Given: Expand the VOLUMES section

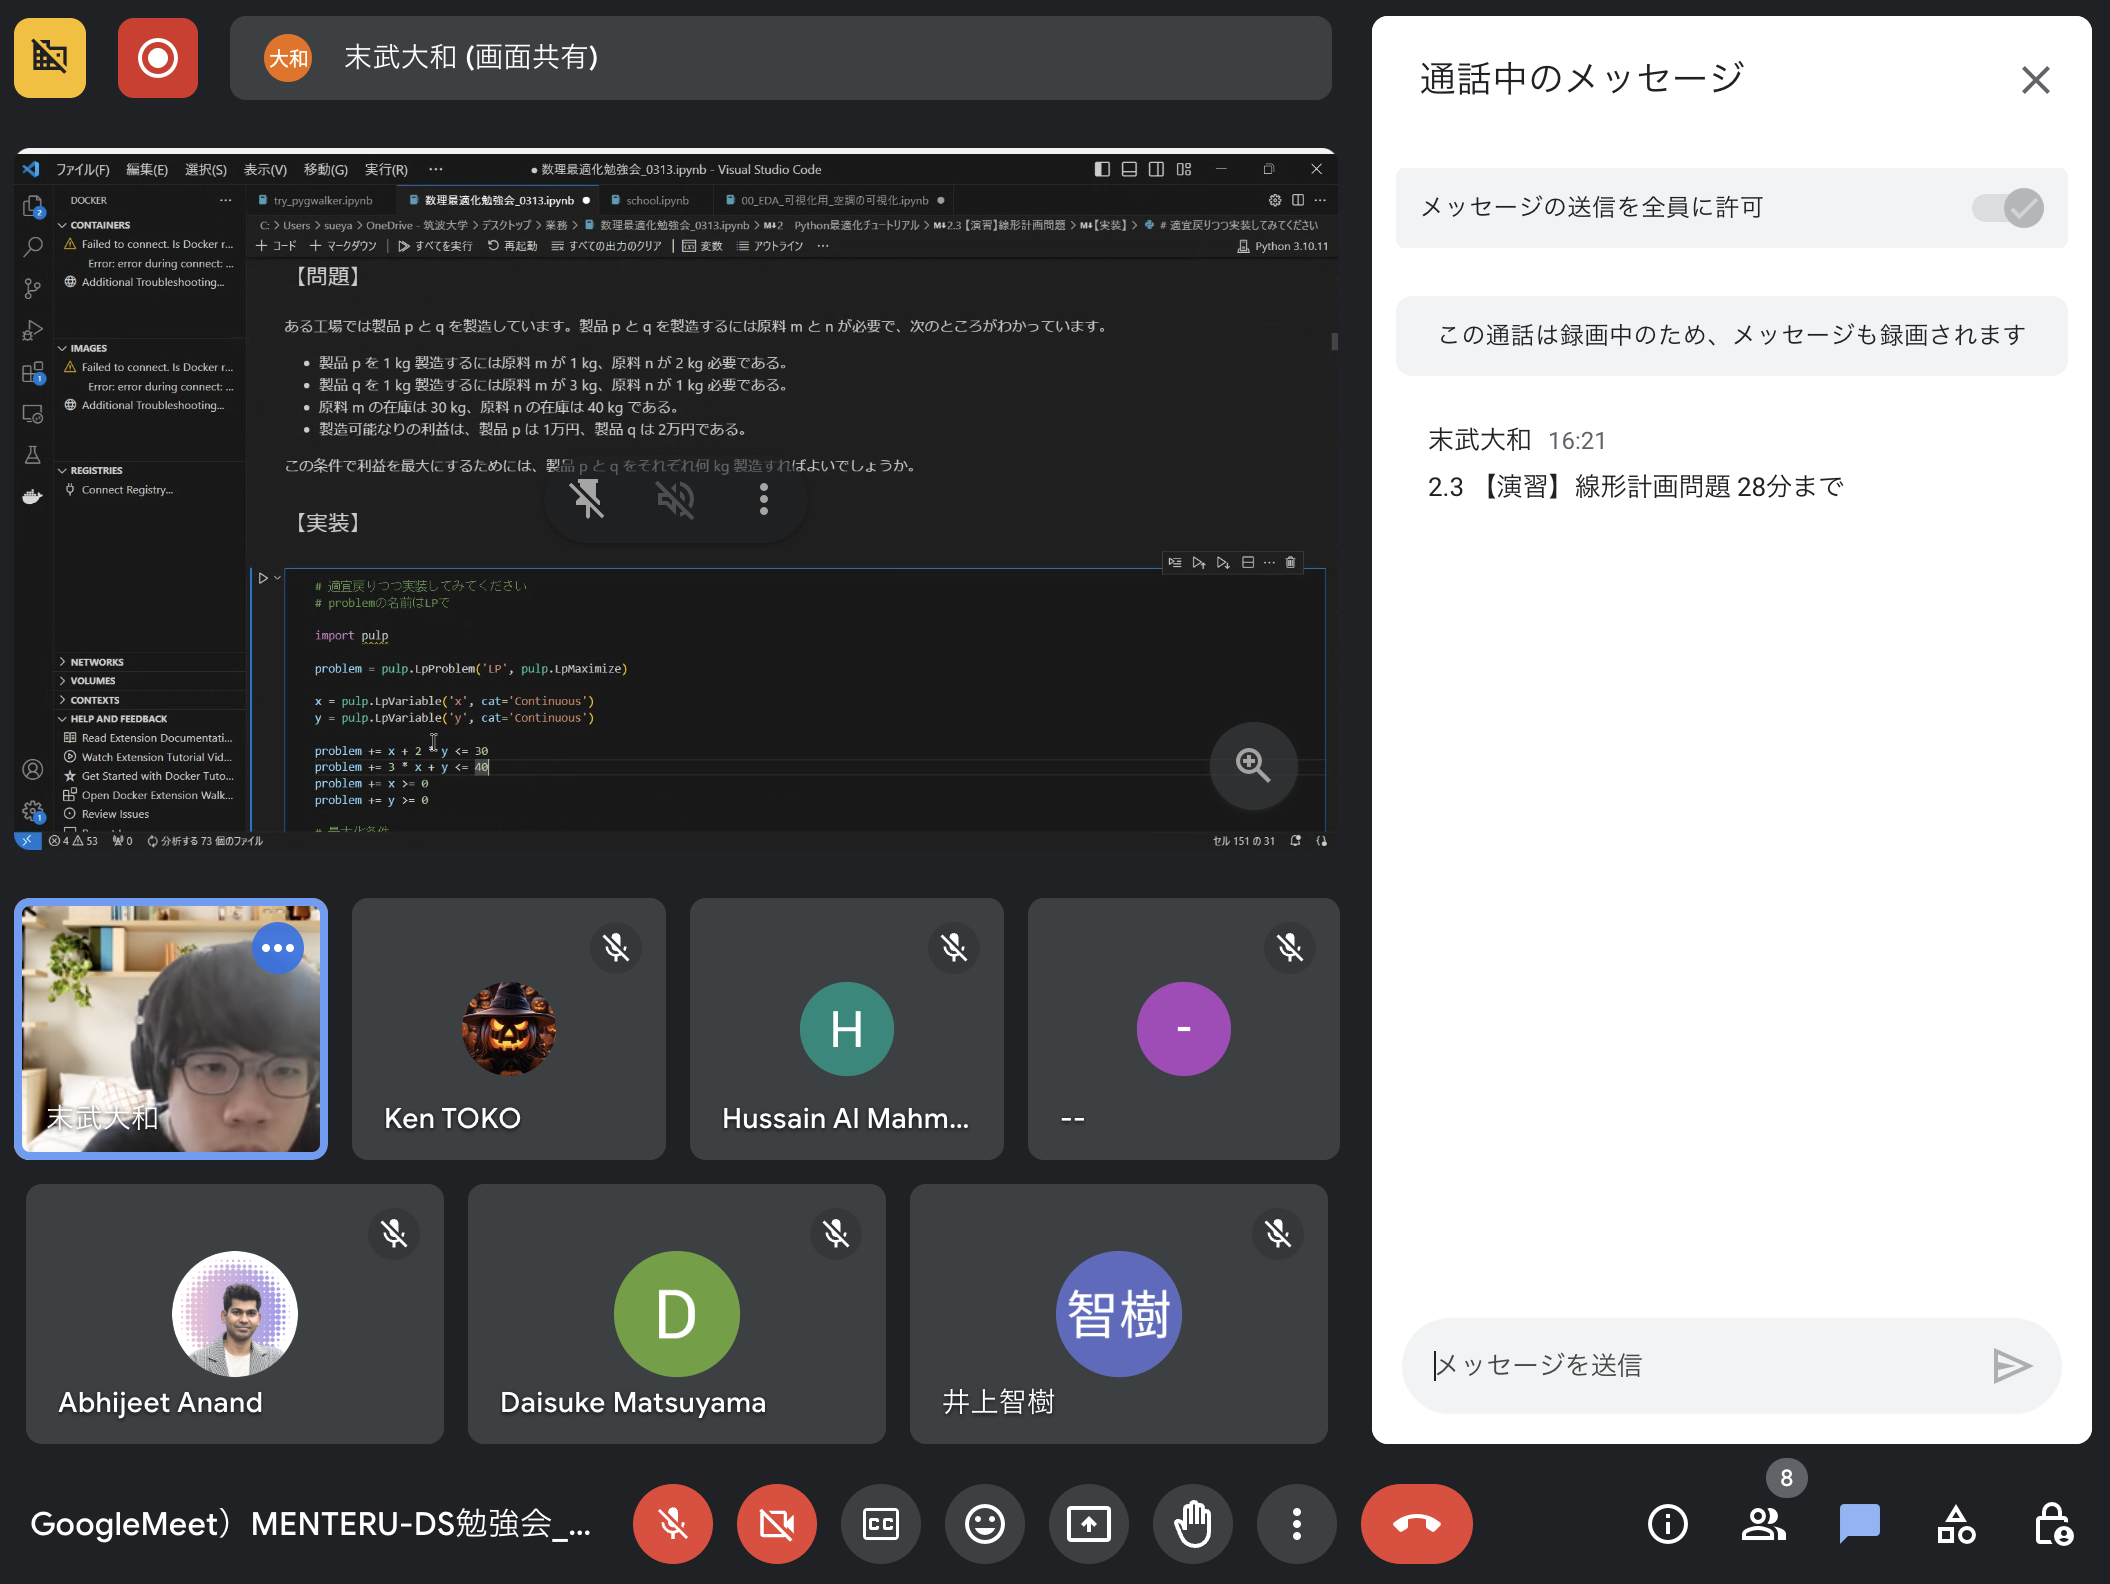Looking at the screenshot, I should [x=92, y=680].
